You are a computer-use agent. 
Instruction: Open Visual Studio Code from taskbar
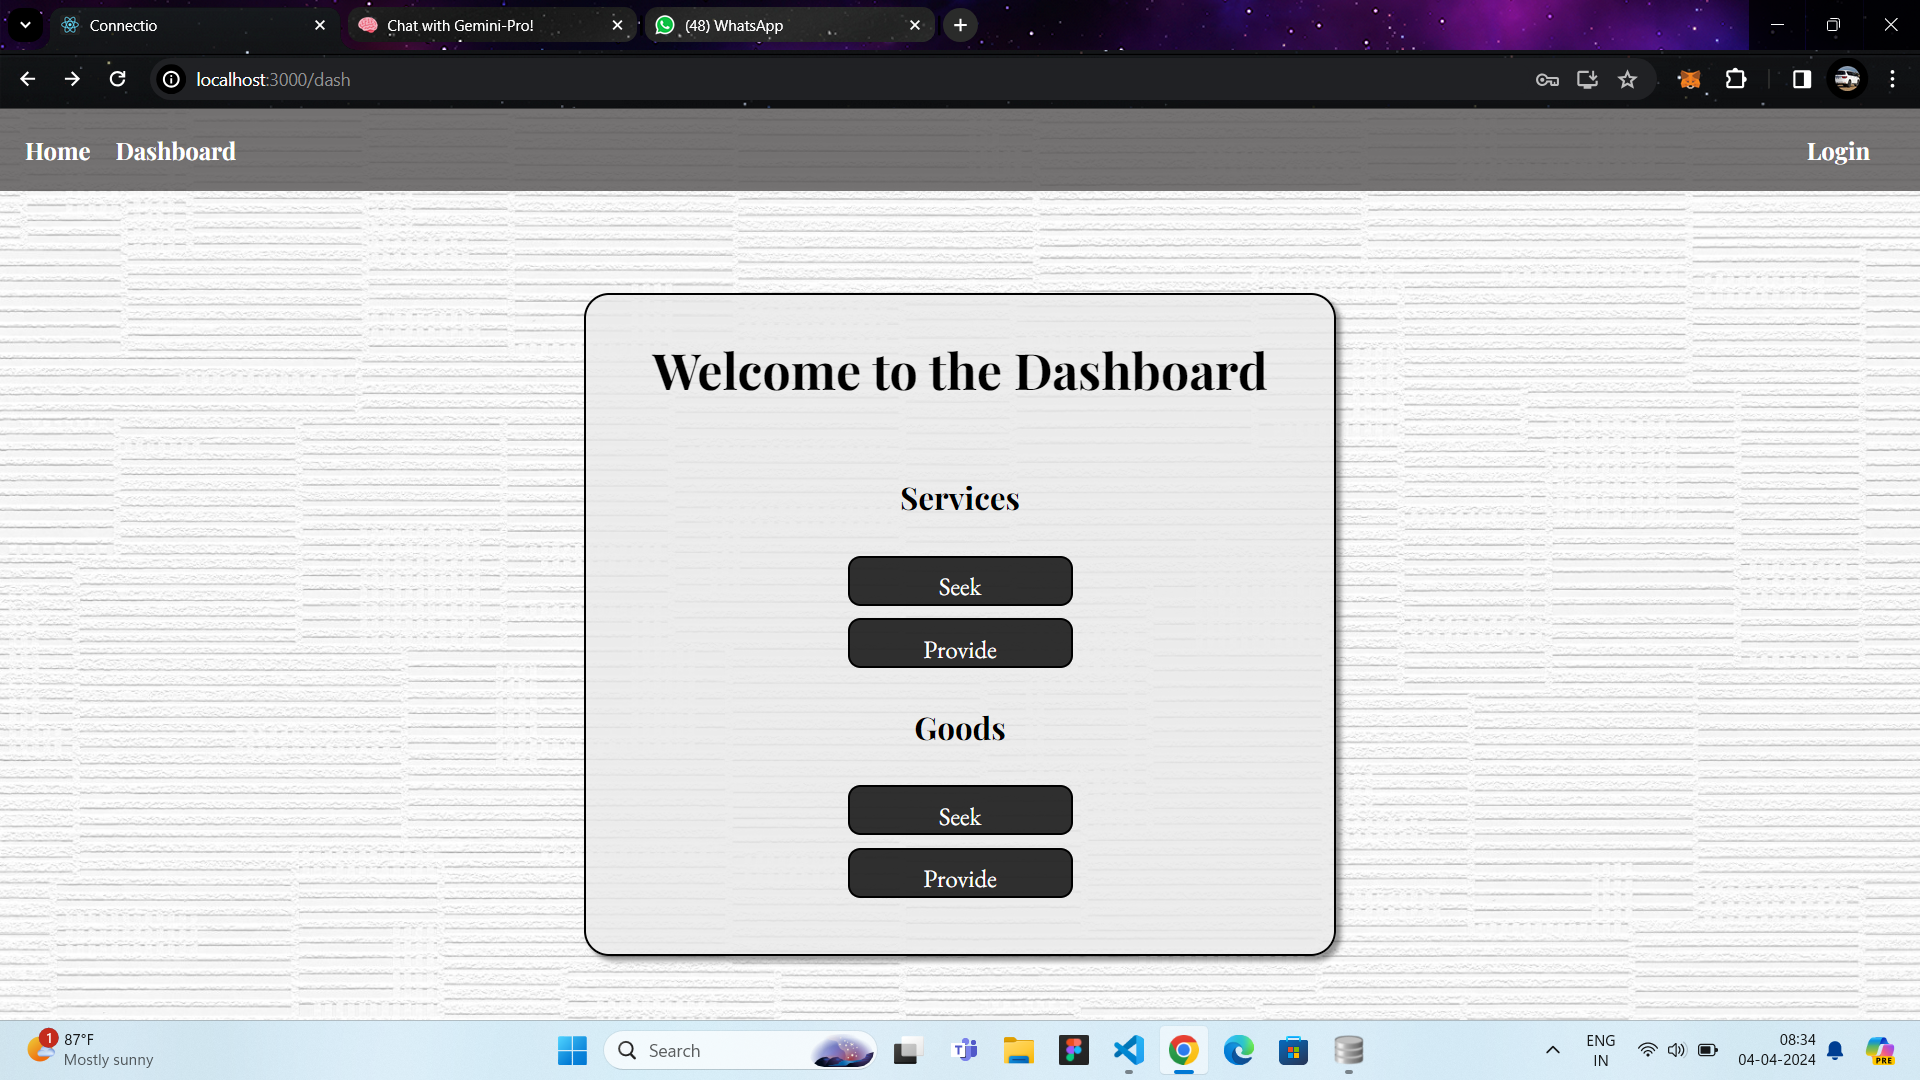[1128, 1050]
